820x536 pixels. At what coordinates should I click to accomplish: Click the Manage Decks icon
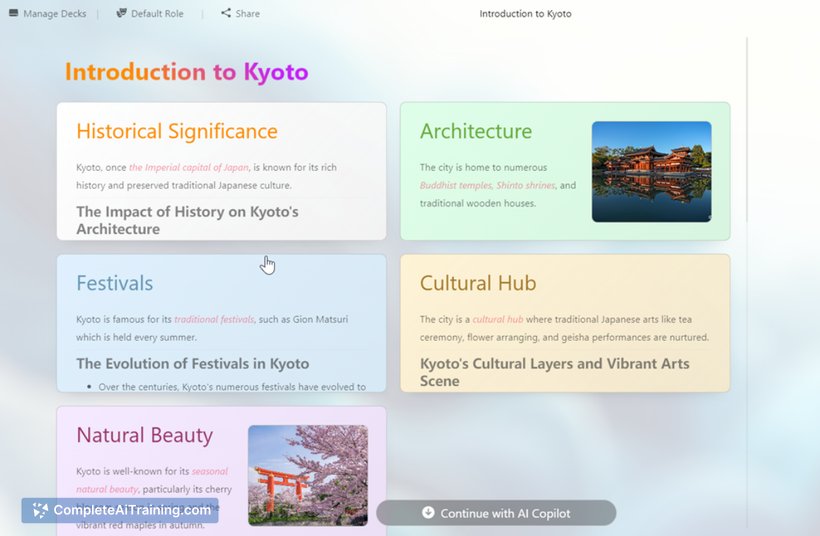[x=14, y=13]
